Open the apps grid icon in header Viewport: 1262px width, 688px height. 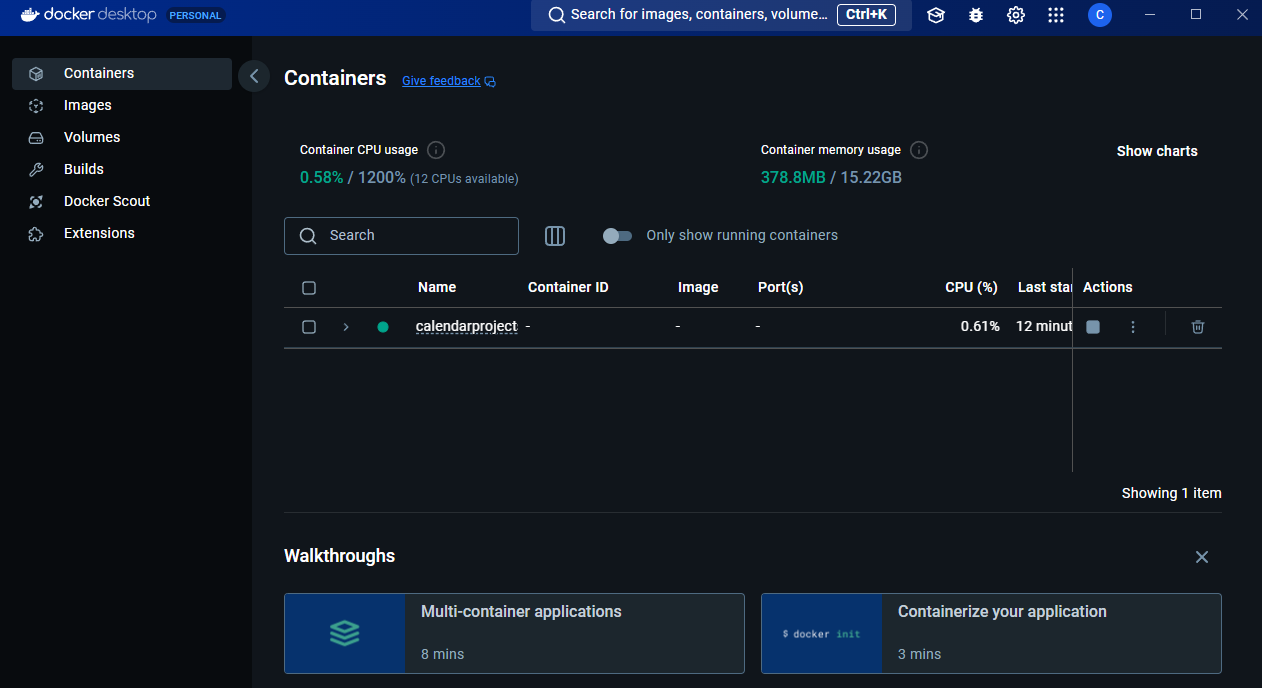[x=1056, y=15]
